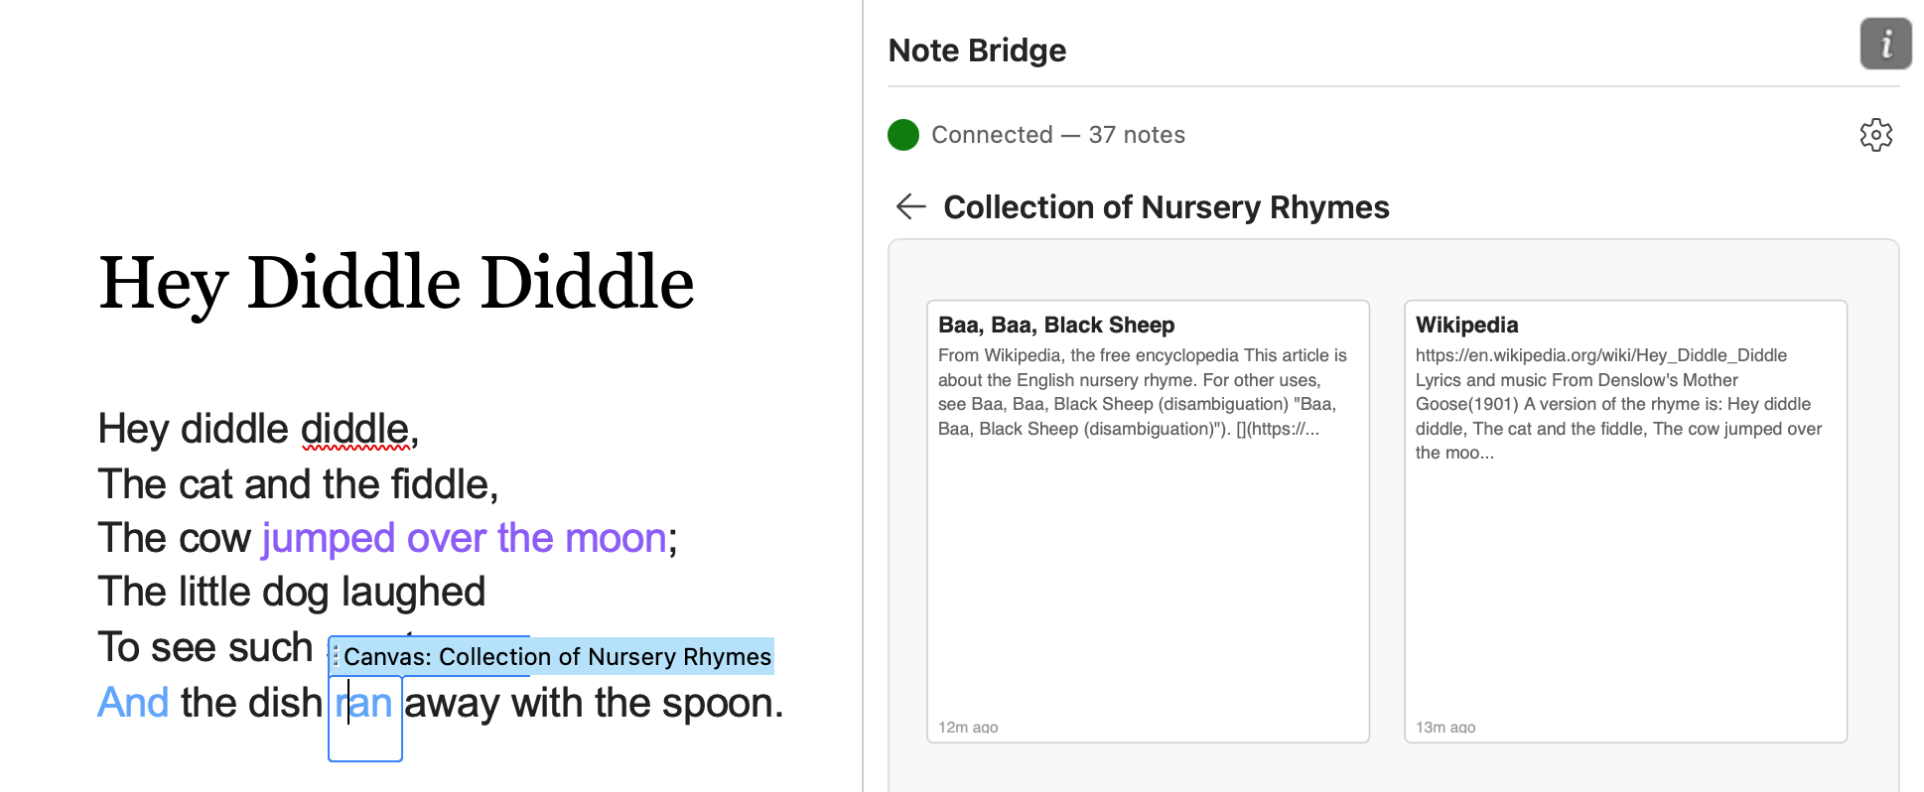Select the purple phrase 'jumped over the moon'
Screen dimensions: 1924x792
463,538
